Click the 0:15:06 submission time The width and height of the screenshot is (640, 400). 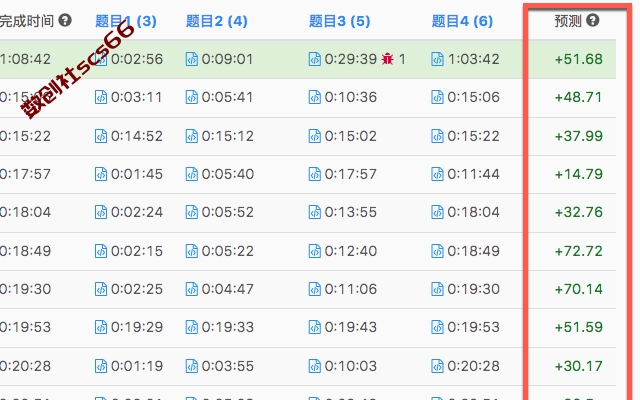pyautogui.click(x=473, y=97)
